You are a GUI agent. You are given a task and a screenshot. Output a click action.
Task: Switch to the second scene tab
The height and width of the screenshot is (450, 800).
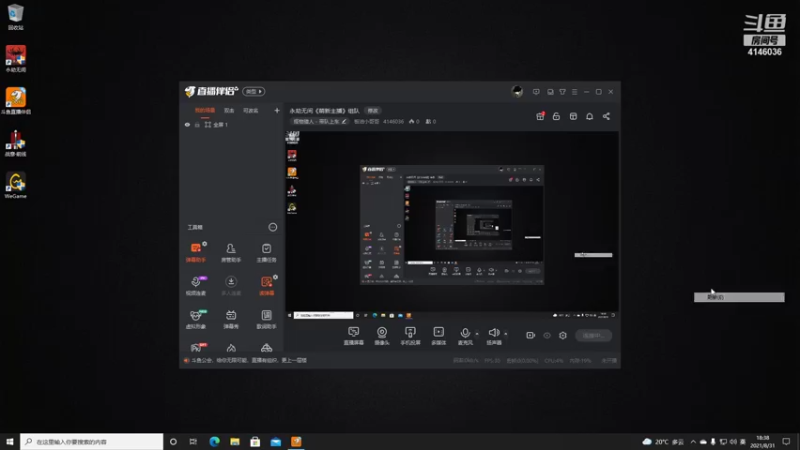229,110
